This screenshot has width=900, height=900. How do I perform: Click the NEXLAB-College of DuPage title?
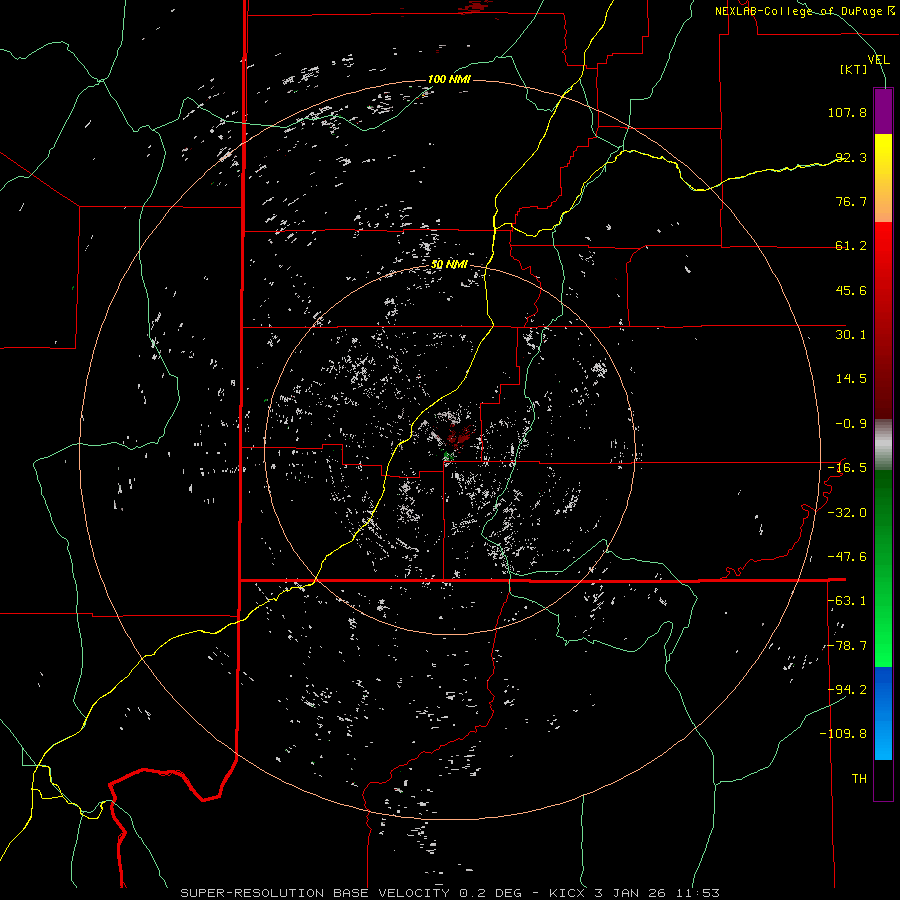click(804, 11)
